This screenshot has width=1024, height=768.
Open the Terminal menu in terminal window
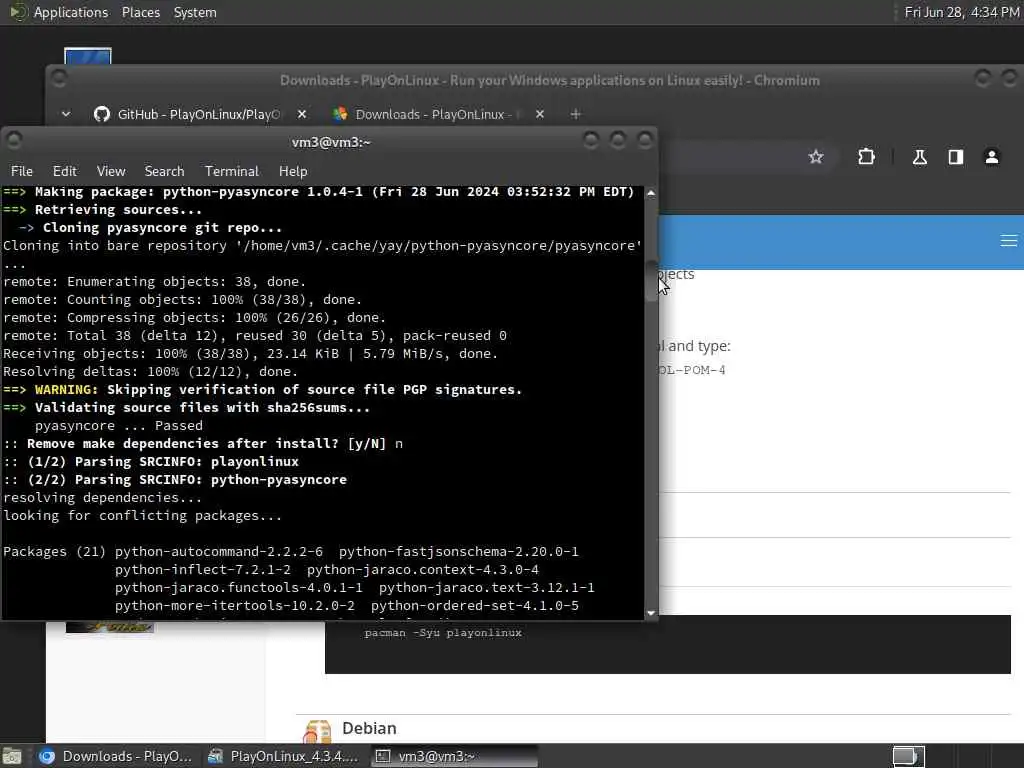click(x=231, y=171)
